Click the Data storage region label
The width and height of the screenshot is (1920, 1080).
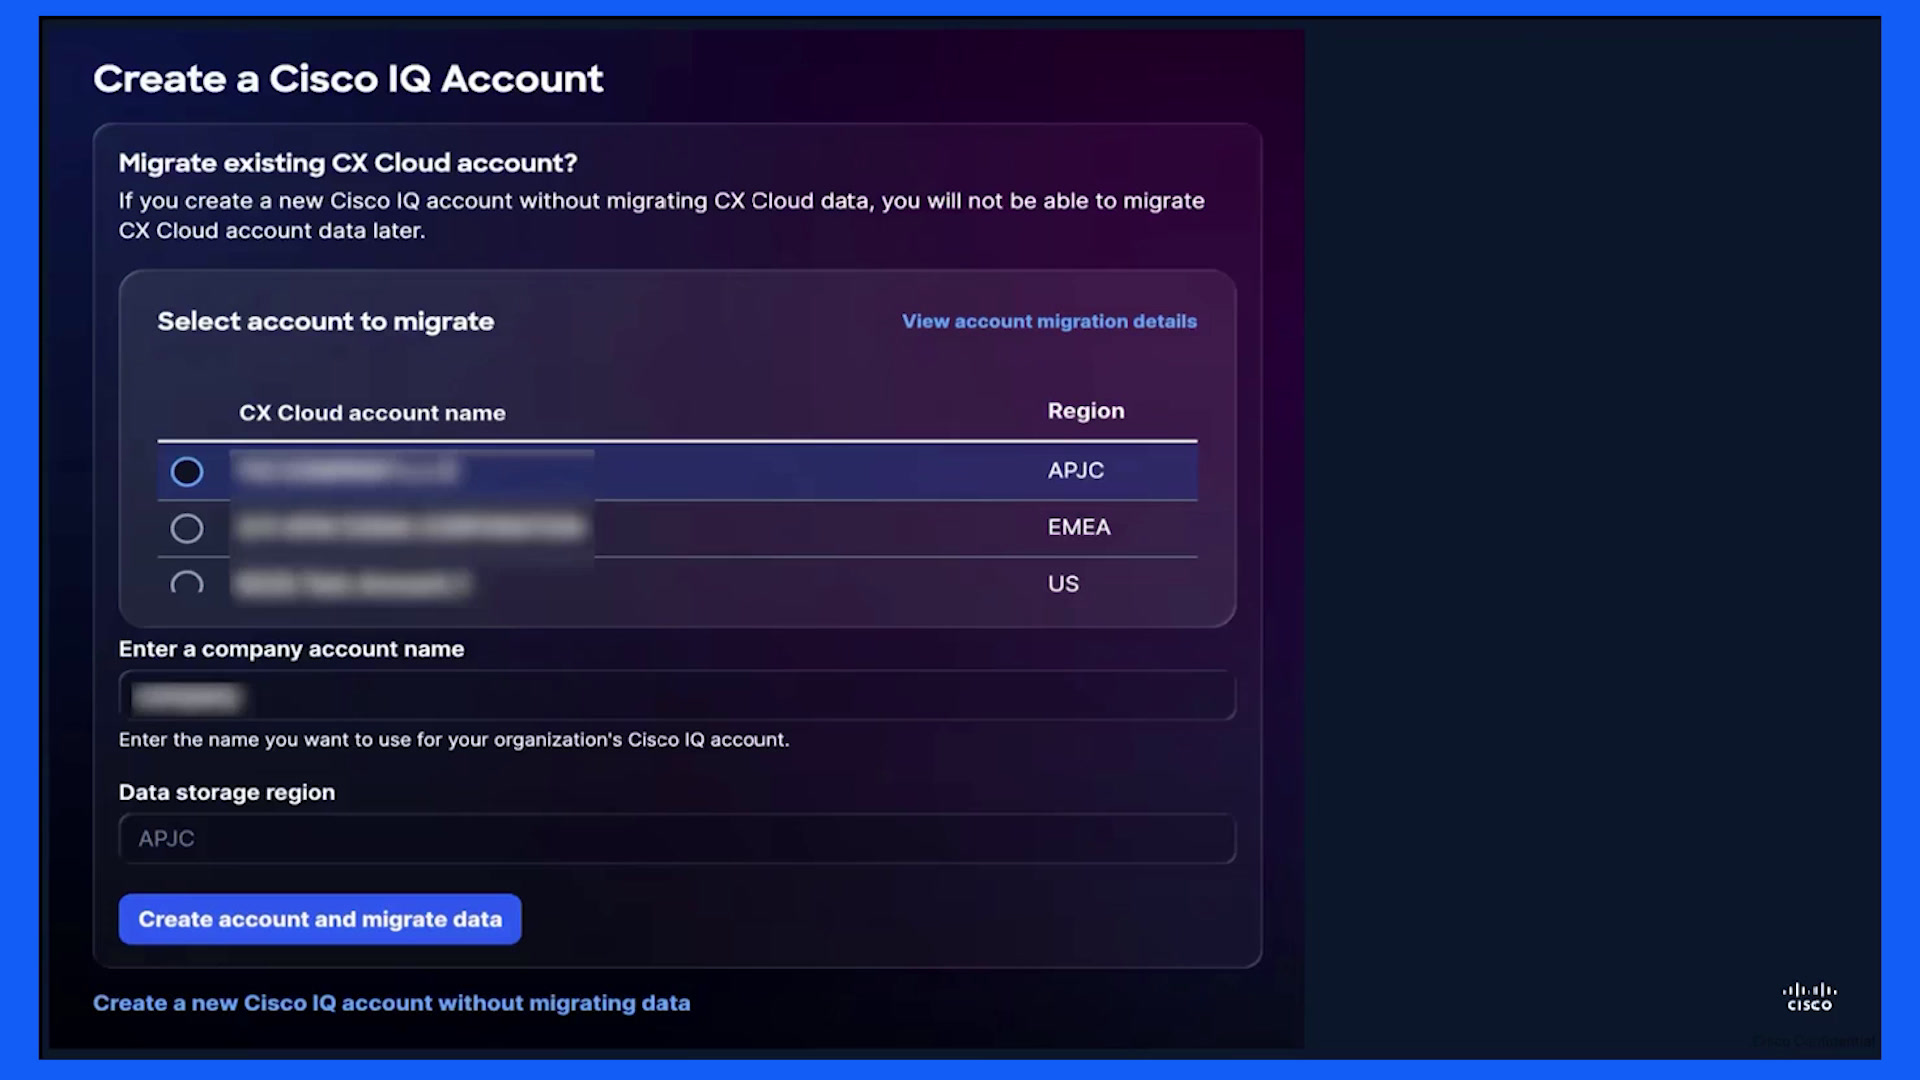[227, 792]
